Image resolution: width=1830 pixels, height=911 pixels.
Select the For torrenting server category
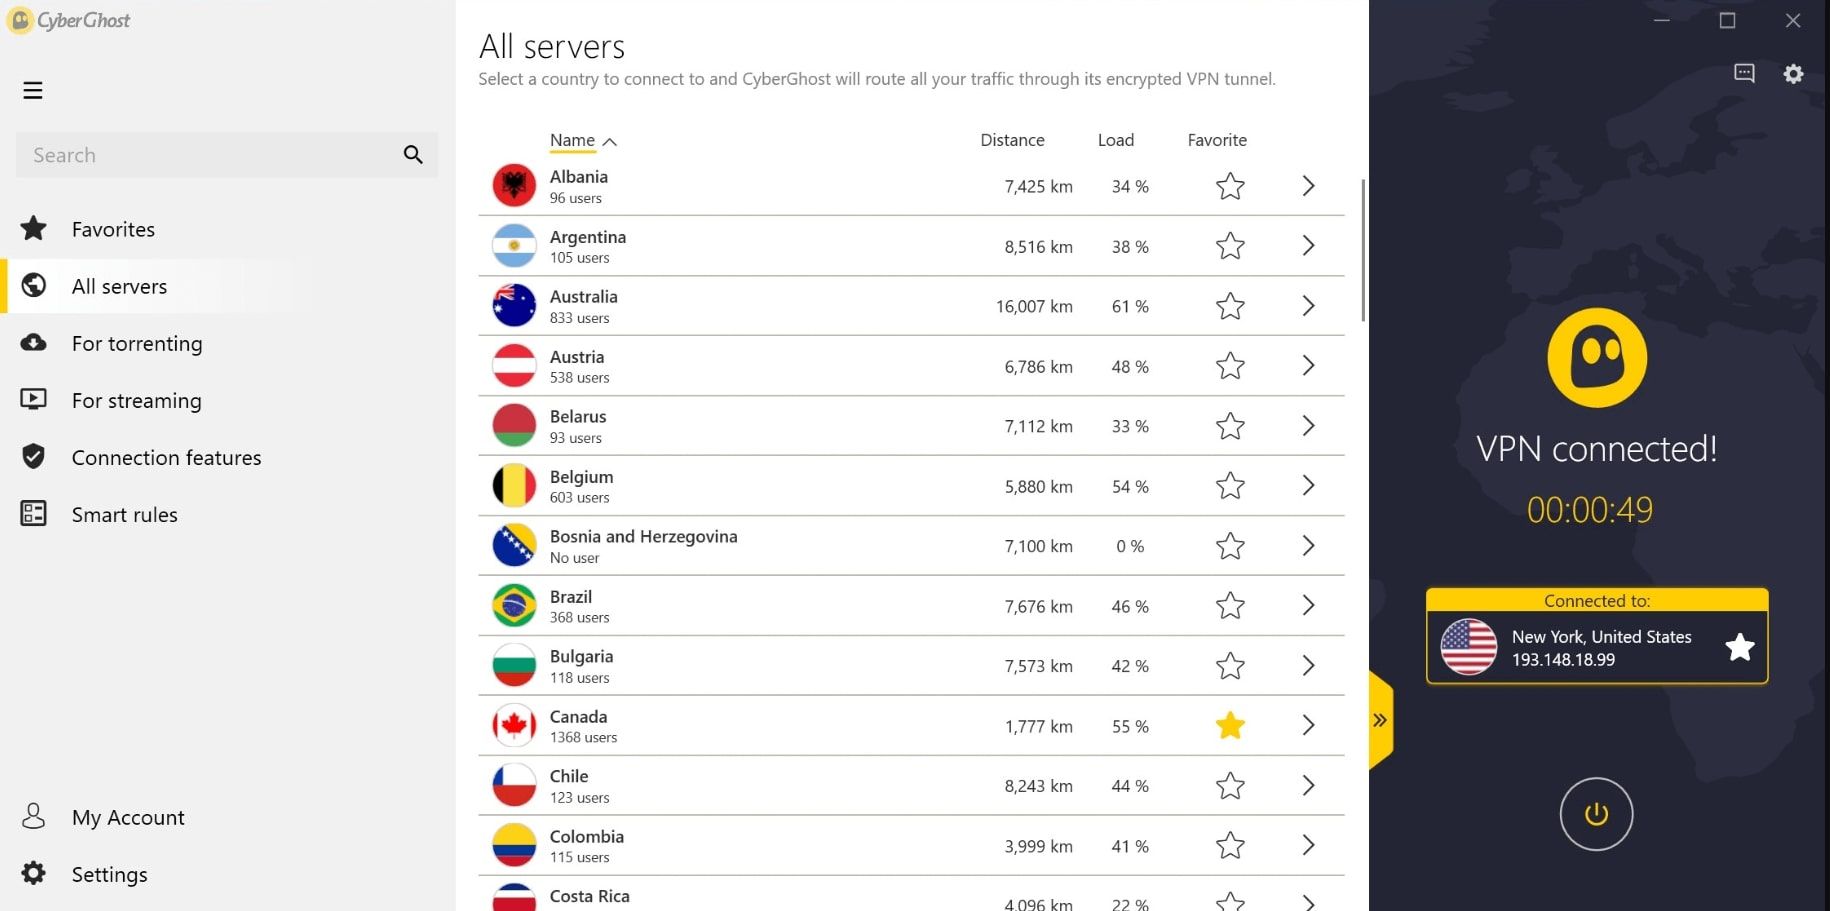(136, 343)
